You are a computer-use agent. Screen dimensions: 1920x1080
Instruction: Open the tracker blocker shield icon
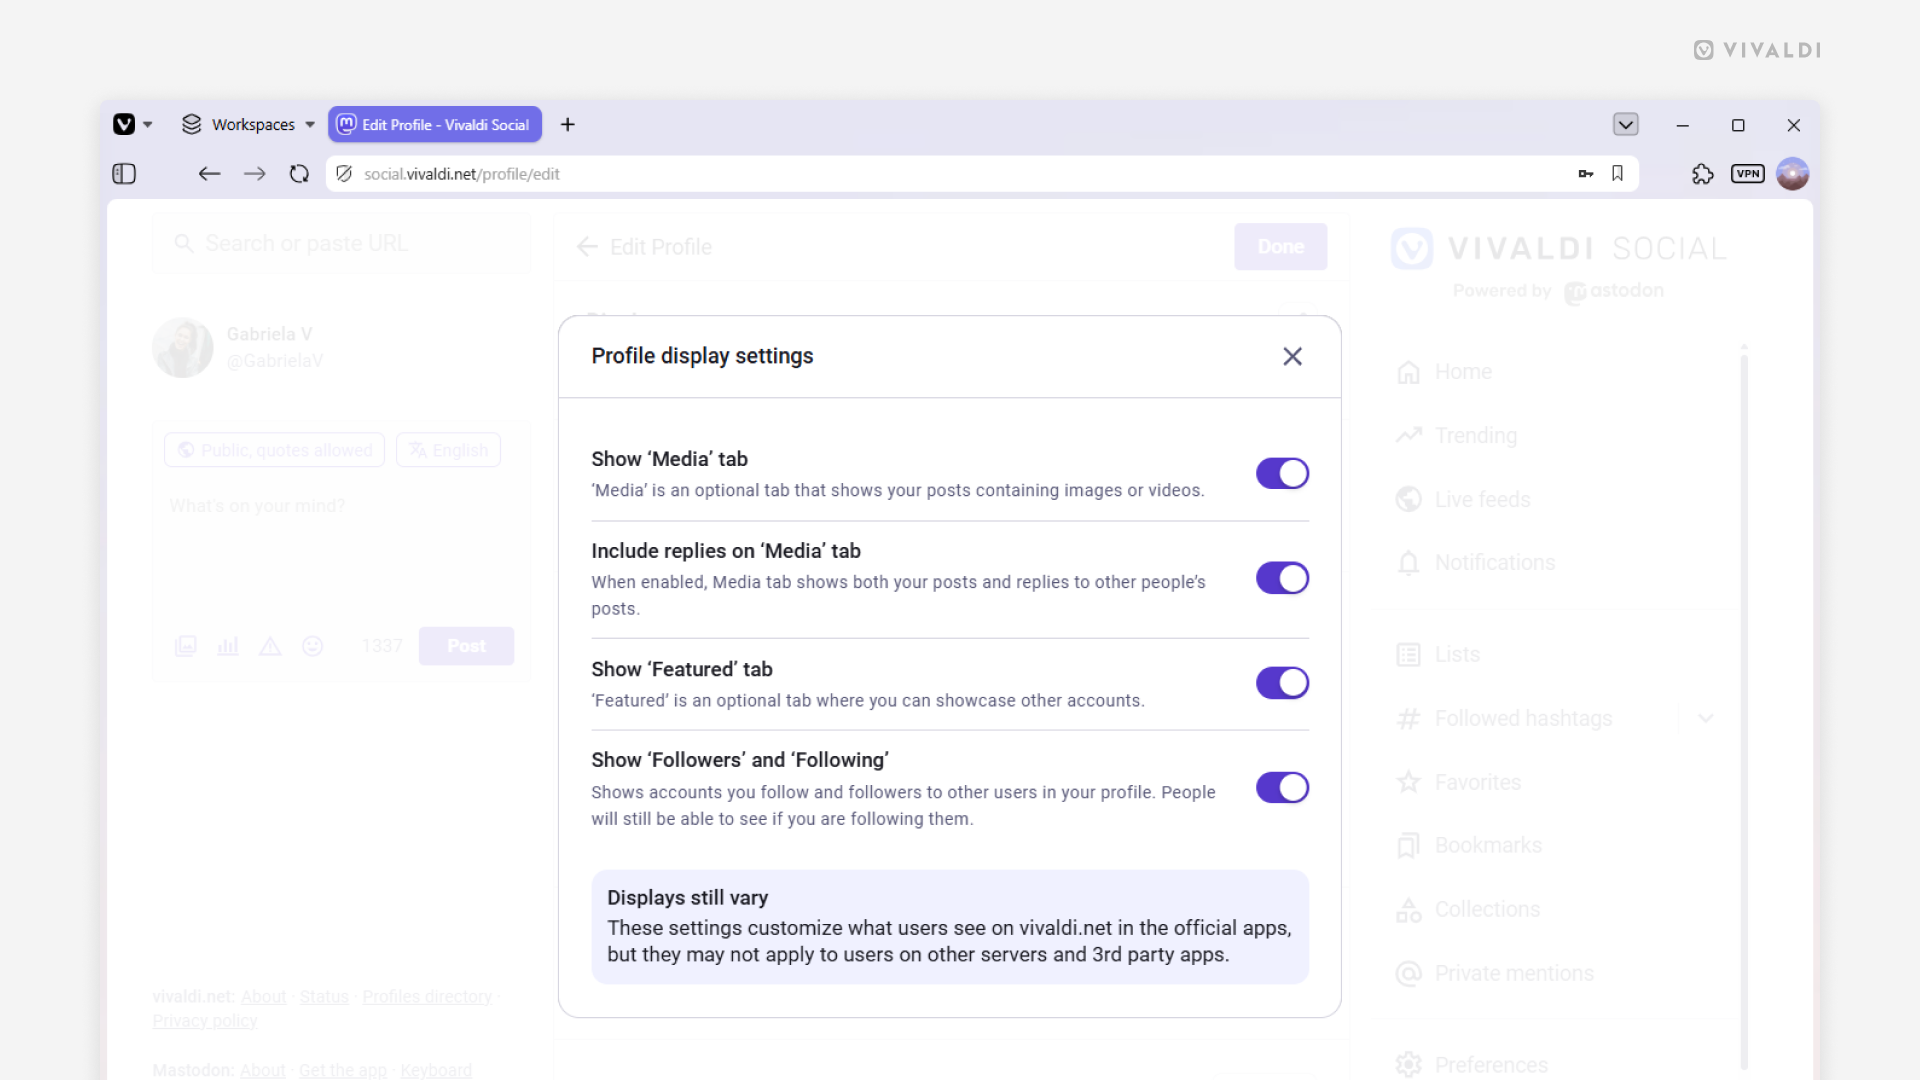344,174
